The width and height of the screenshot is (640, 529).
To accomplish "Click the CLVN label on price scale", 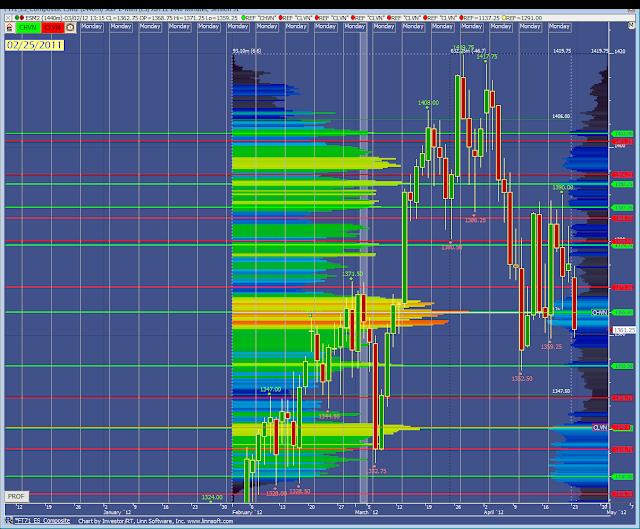I will coord(600,427).
